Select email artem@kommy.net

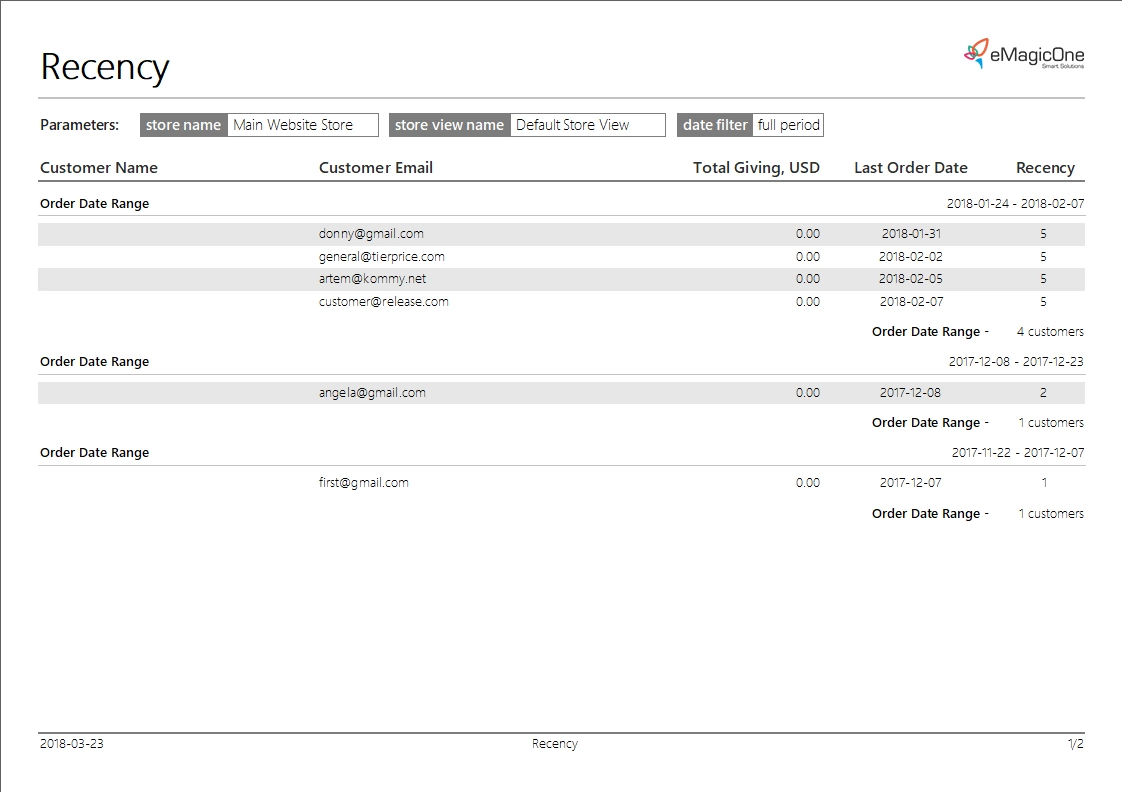tap(372, 279)
